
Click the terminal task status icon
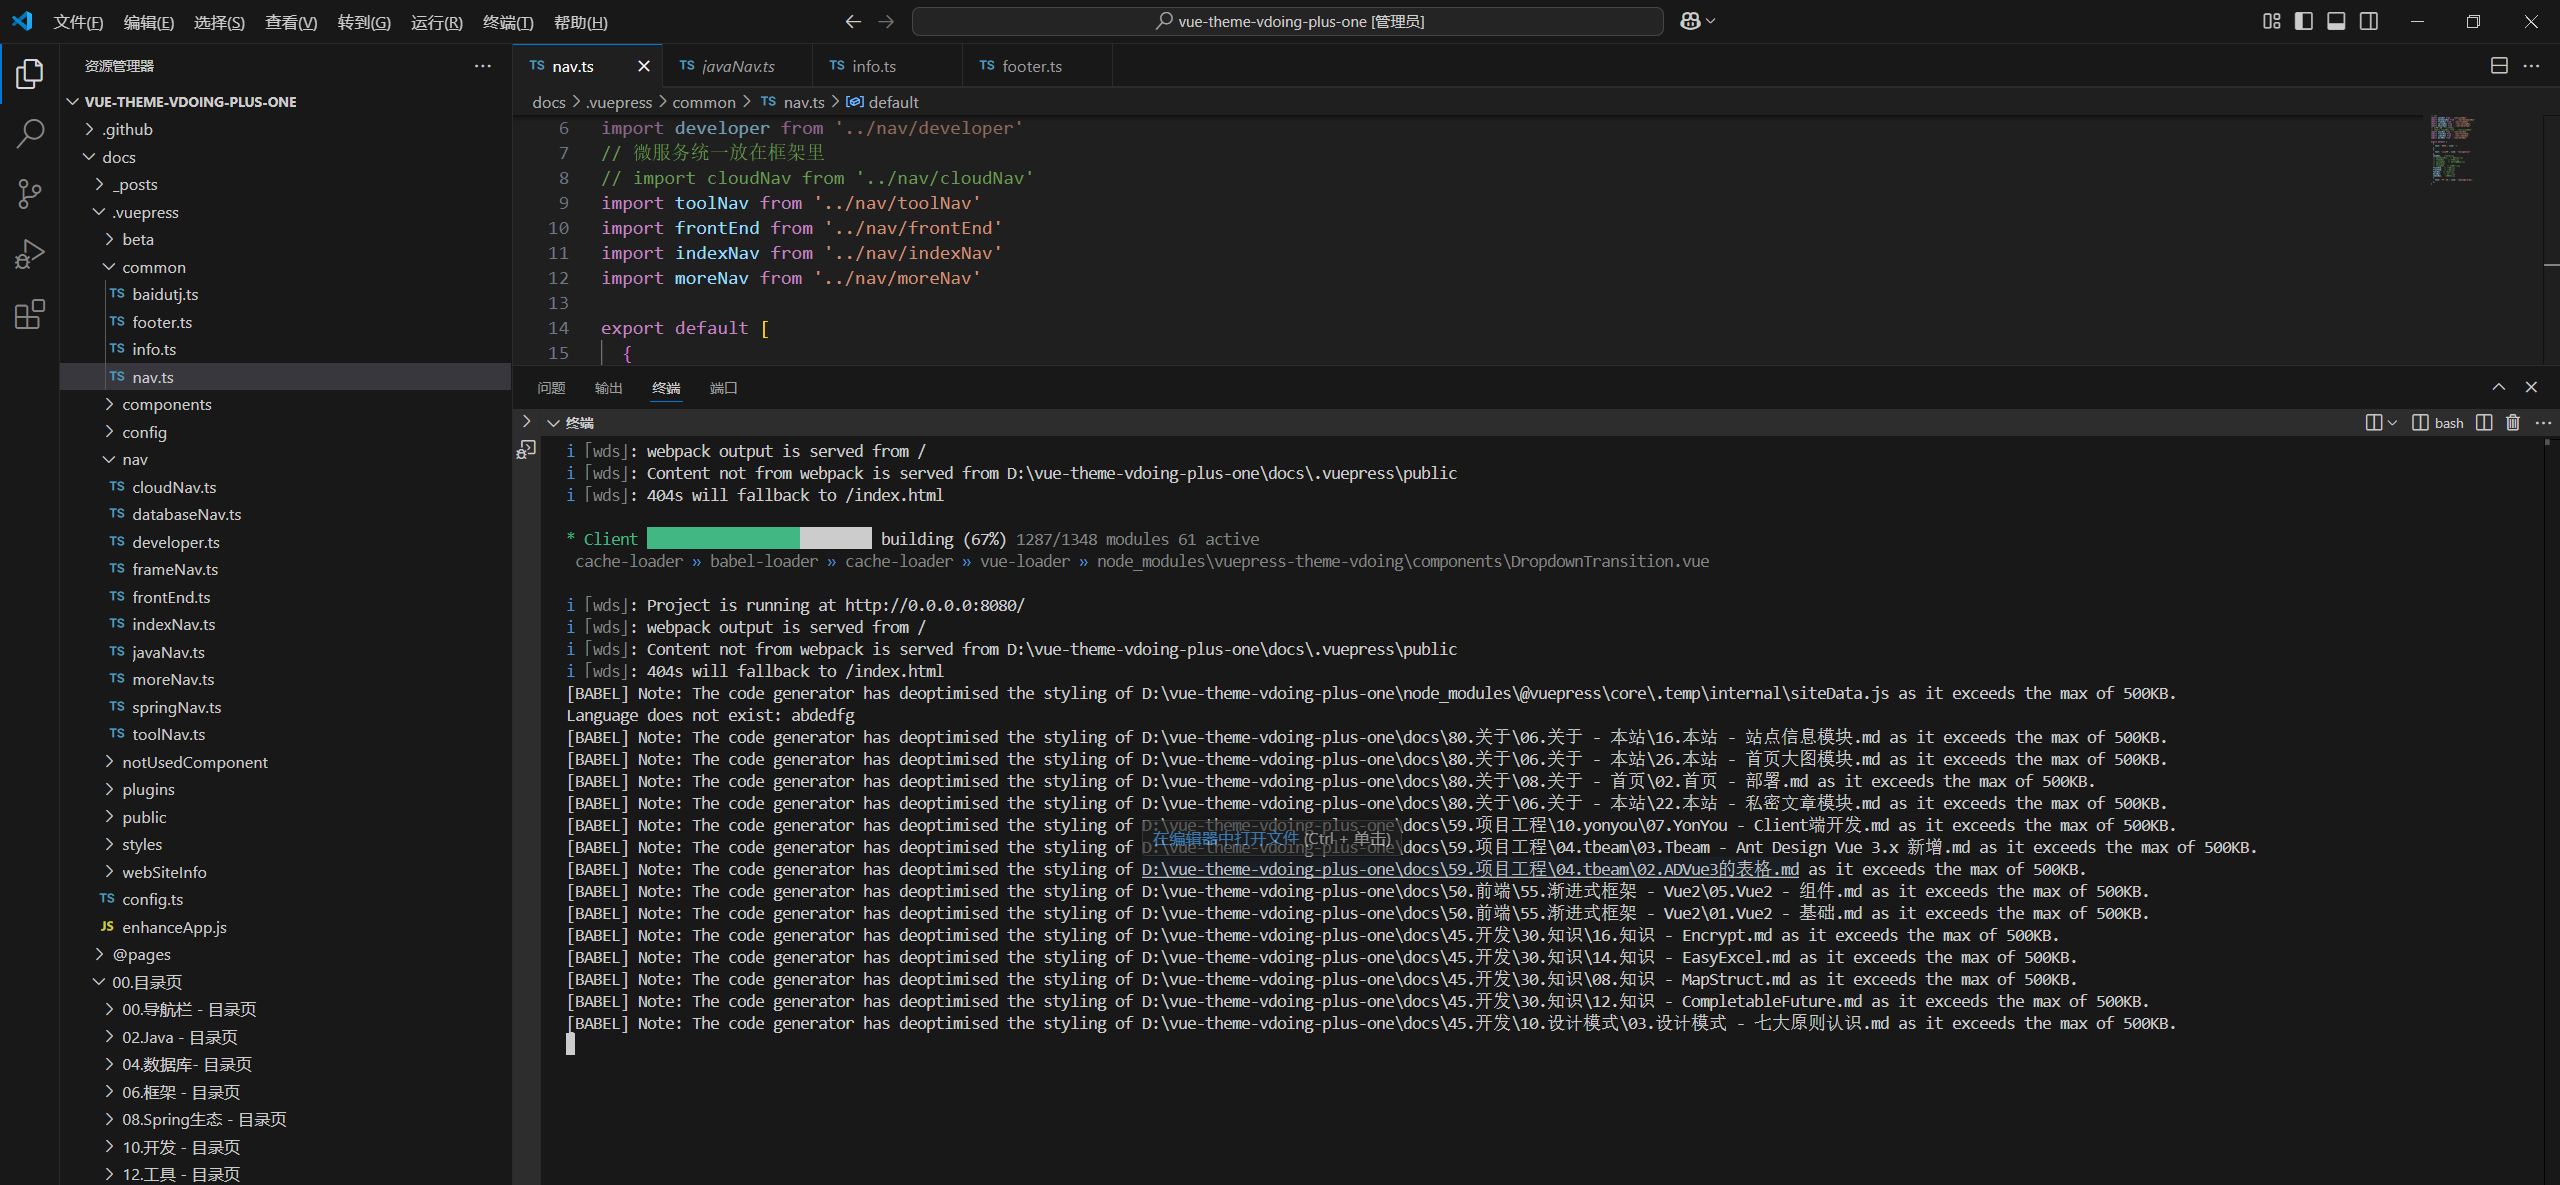tap(527, 451)
